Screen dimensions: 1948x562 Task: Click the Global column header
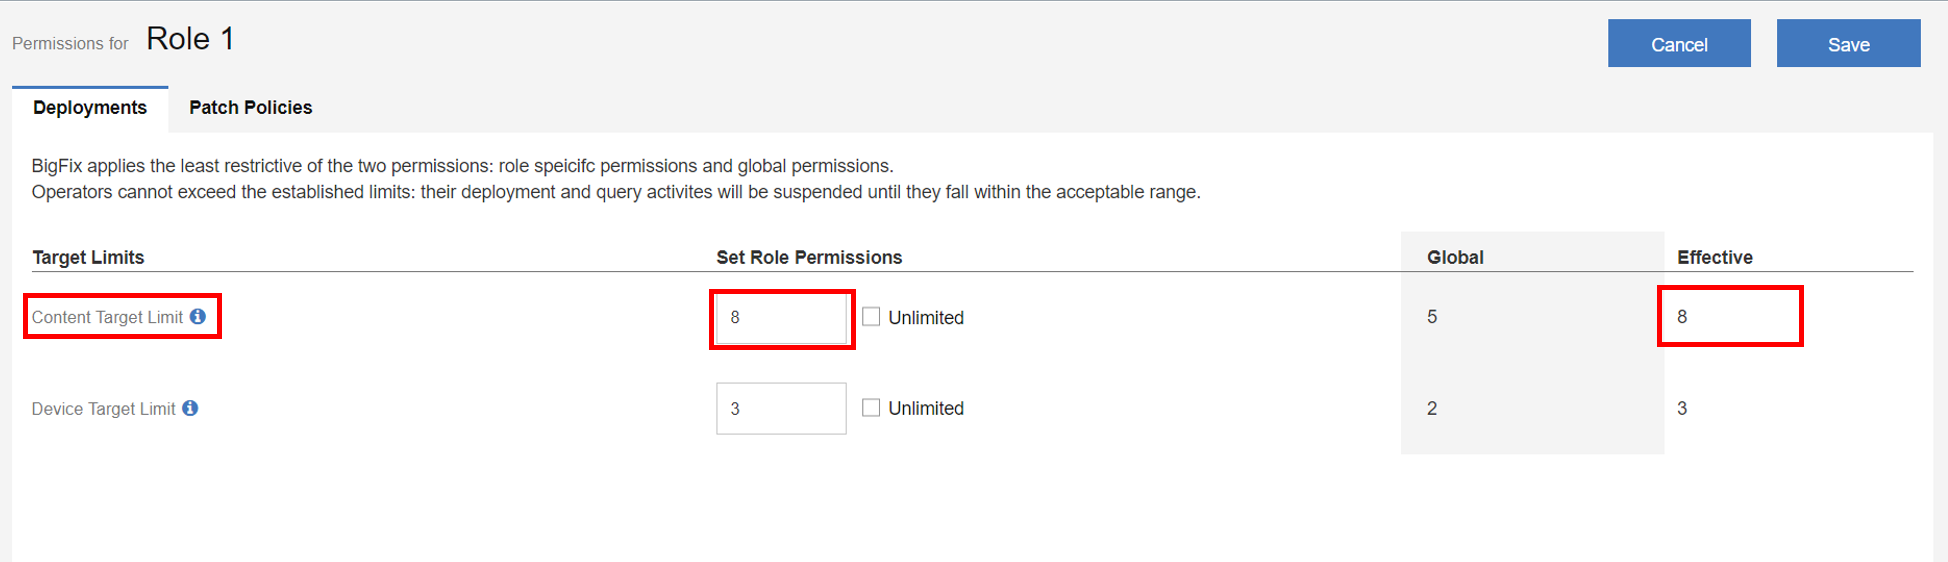pos(1455,257)
